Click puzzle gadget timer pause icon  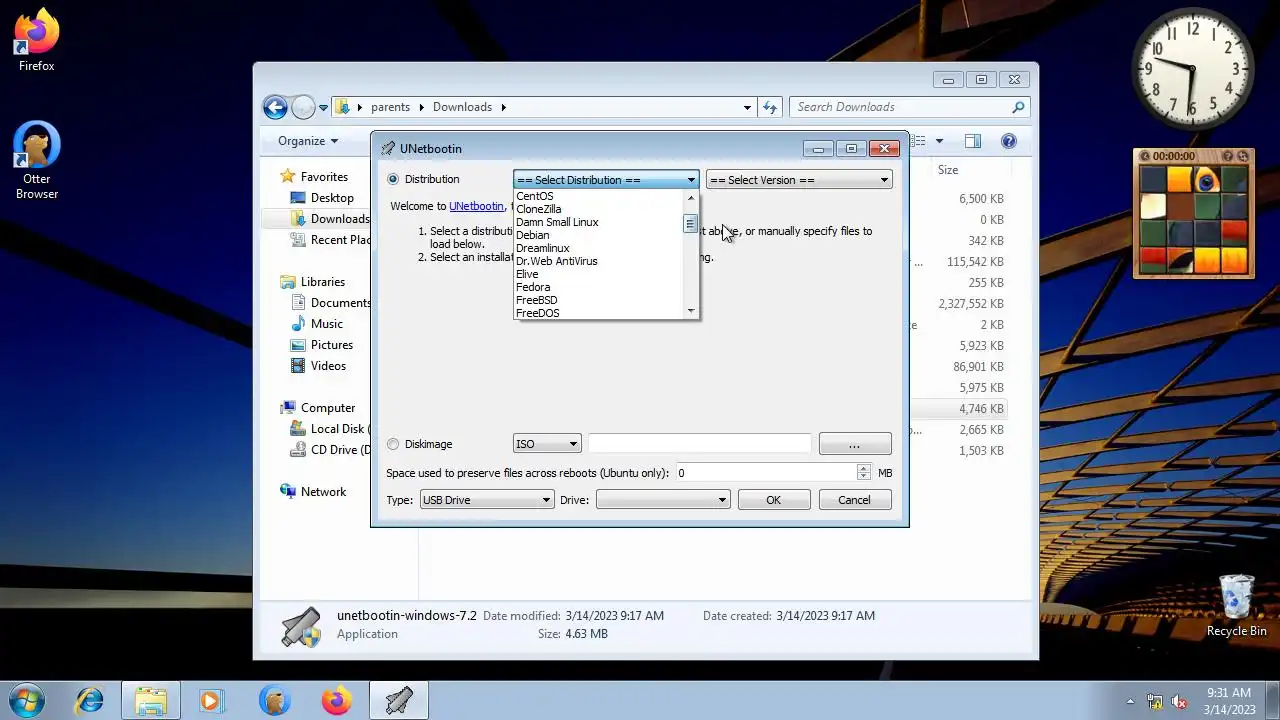(x=1145, y=156)
